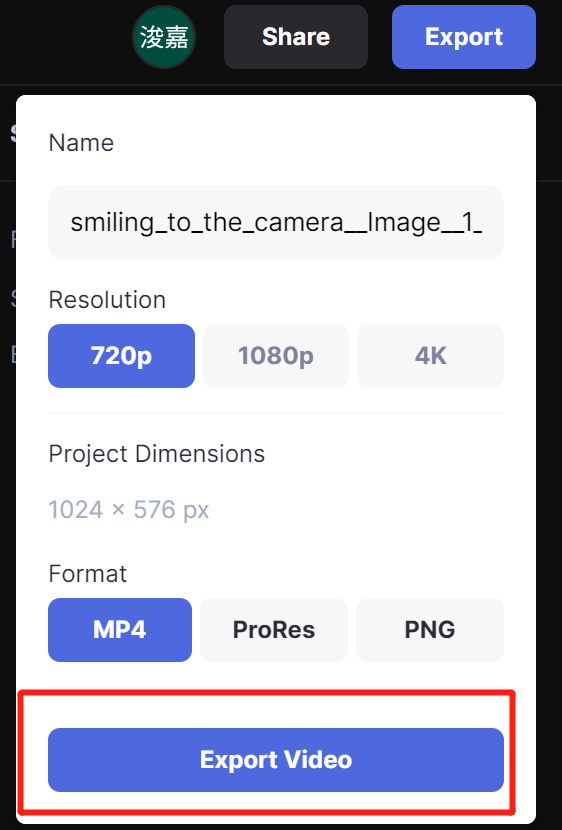Click the smiling_to_the_camera filename text

[x=276, y=222]
